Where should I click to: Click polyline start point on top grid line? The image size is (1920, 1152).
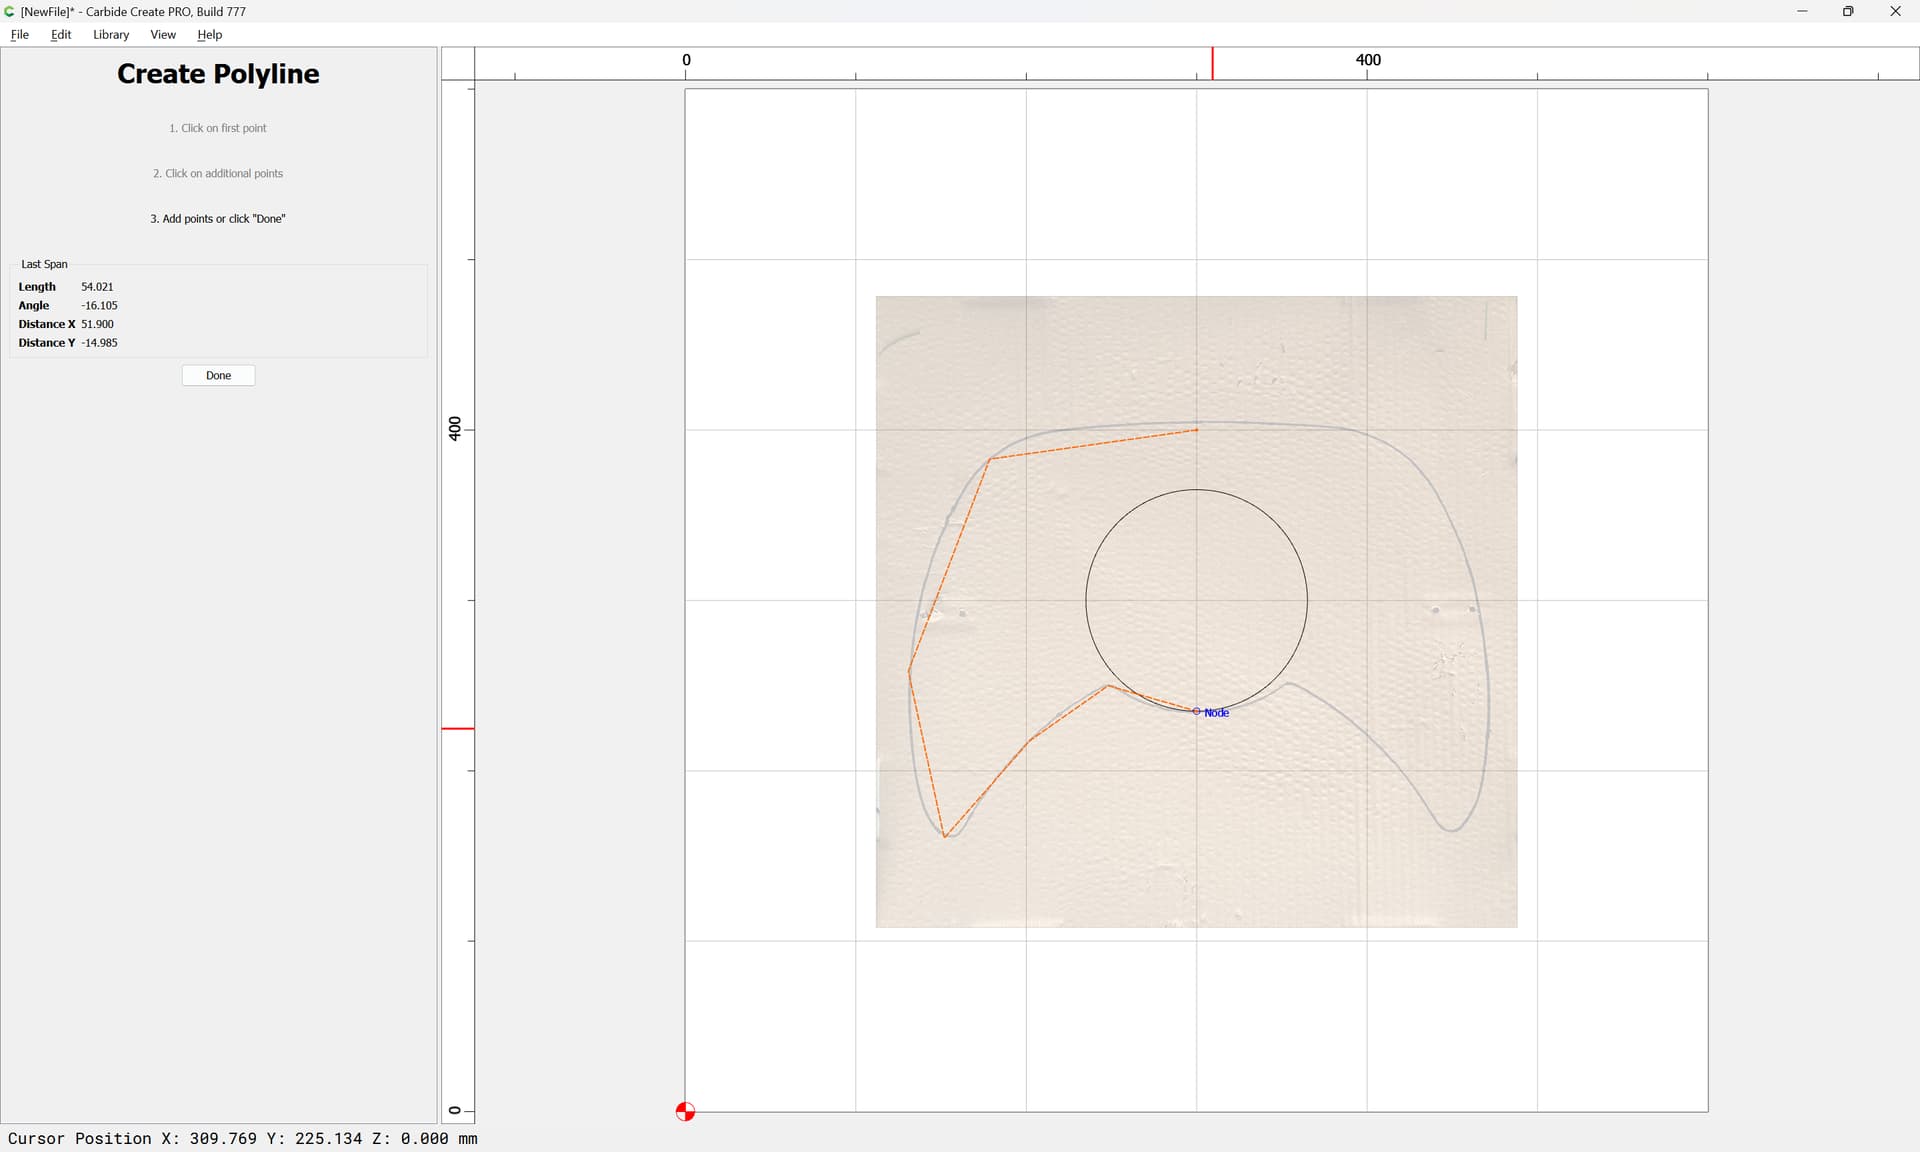tap(1197, 430)
